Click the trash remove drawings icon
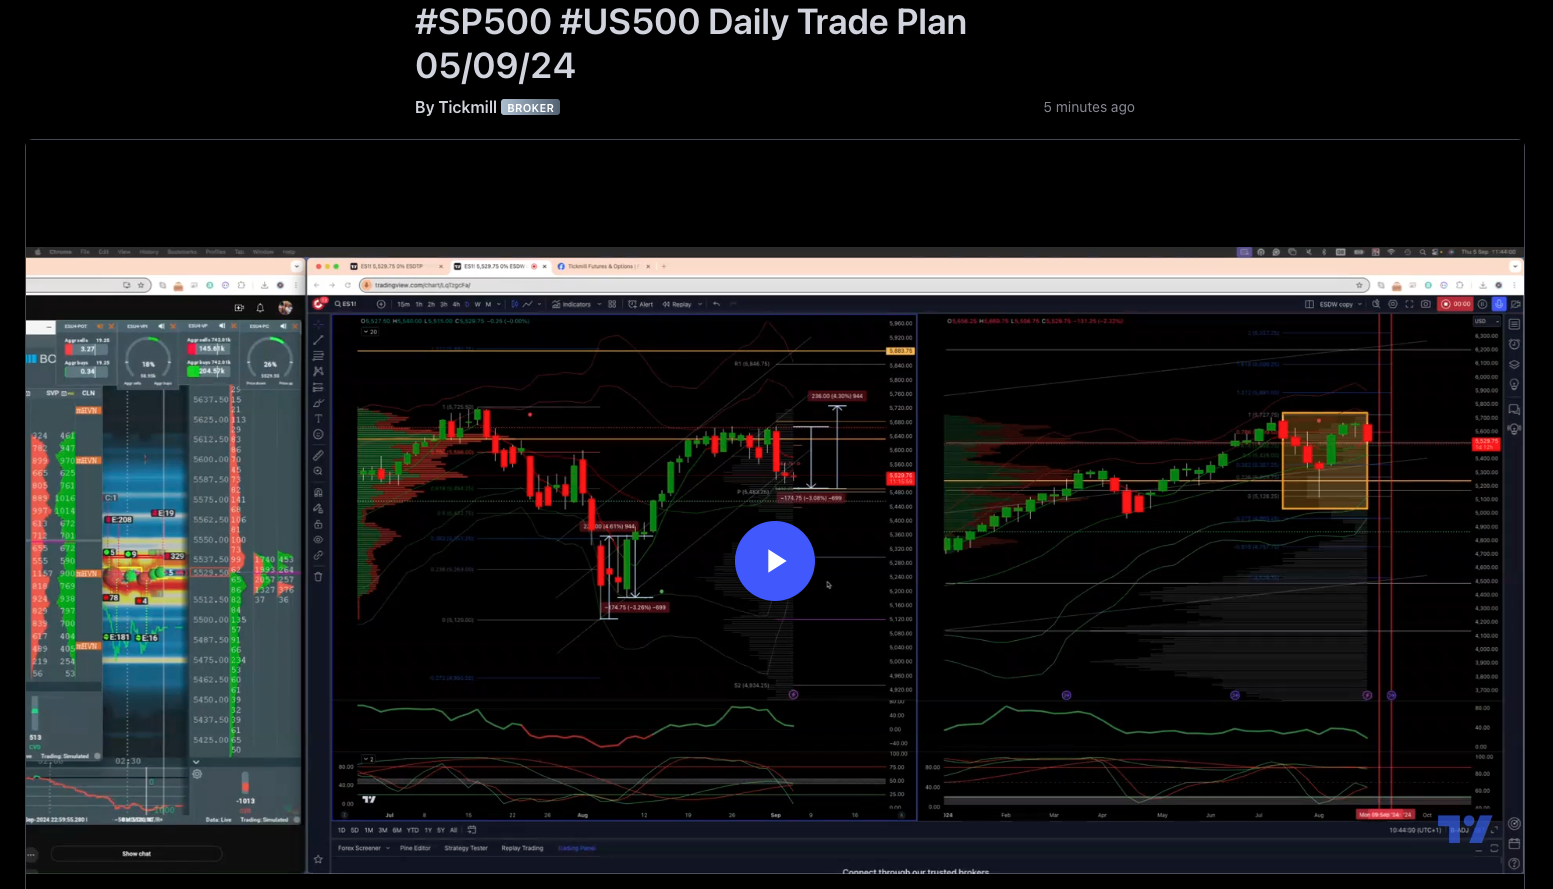 point(318,576)
